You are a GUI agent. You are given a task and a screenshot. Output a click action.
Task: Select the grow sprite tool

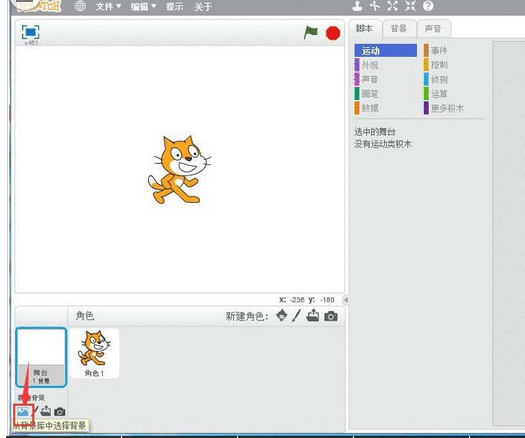(x=392, y=6)
